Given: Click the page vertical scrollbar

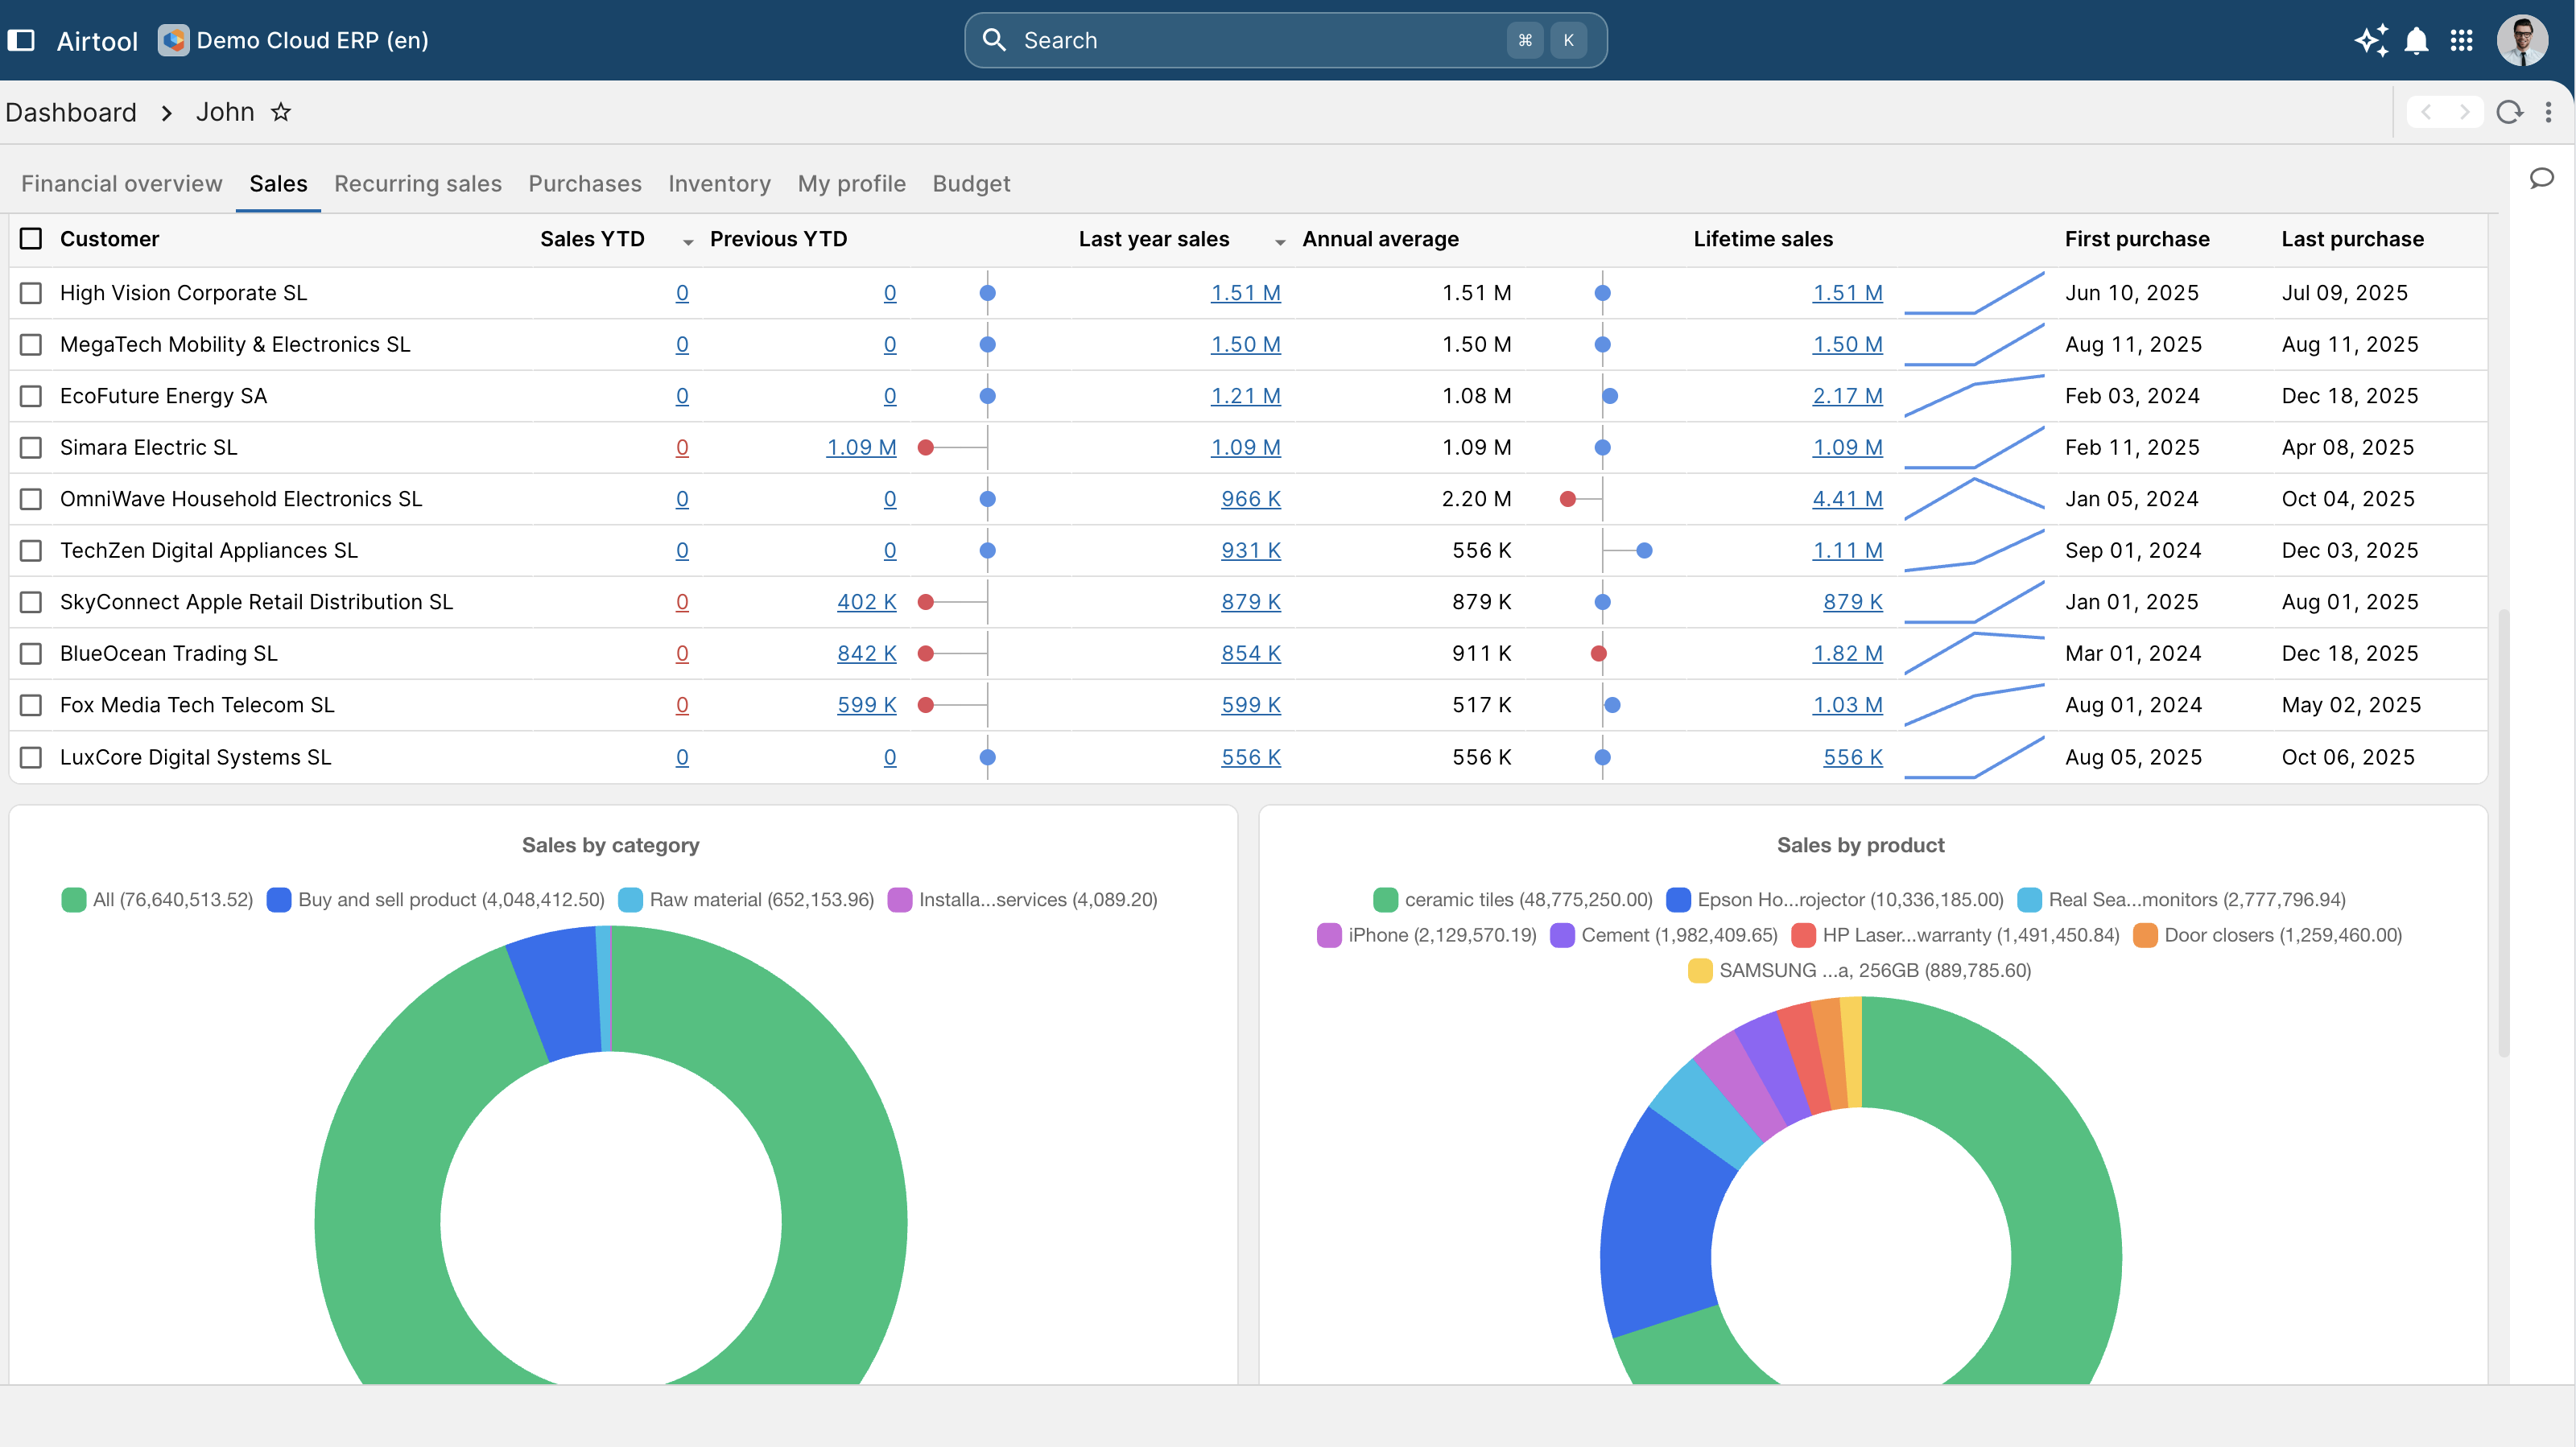Looking at the screenshot, I should click(2503, 832).
